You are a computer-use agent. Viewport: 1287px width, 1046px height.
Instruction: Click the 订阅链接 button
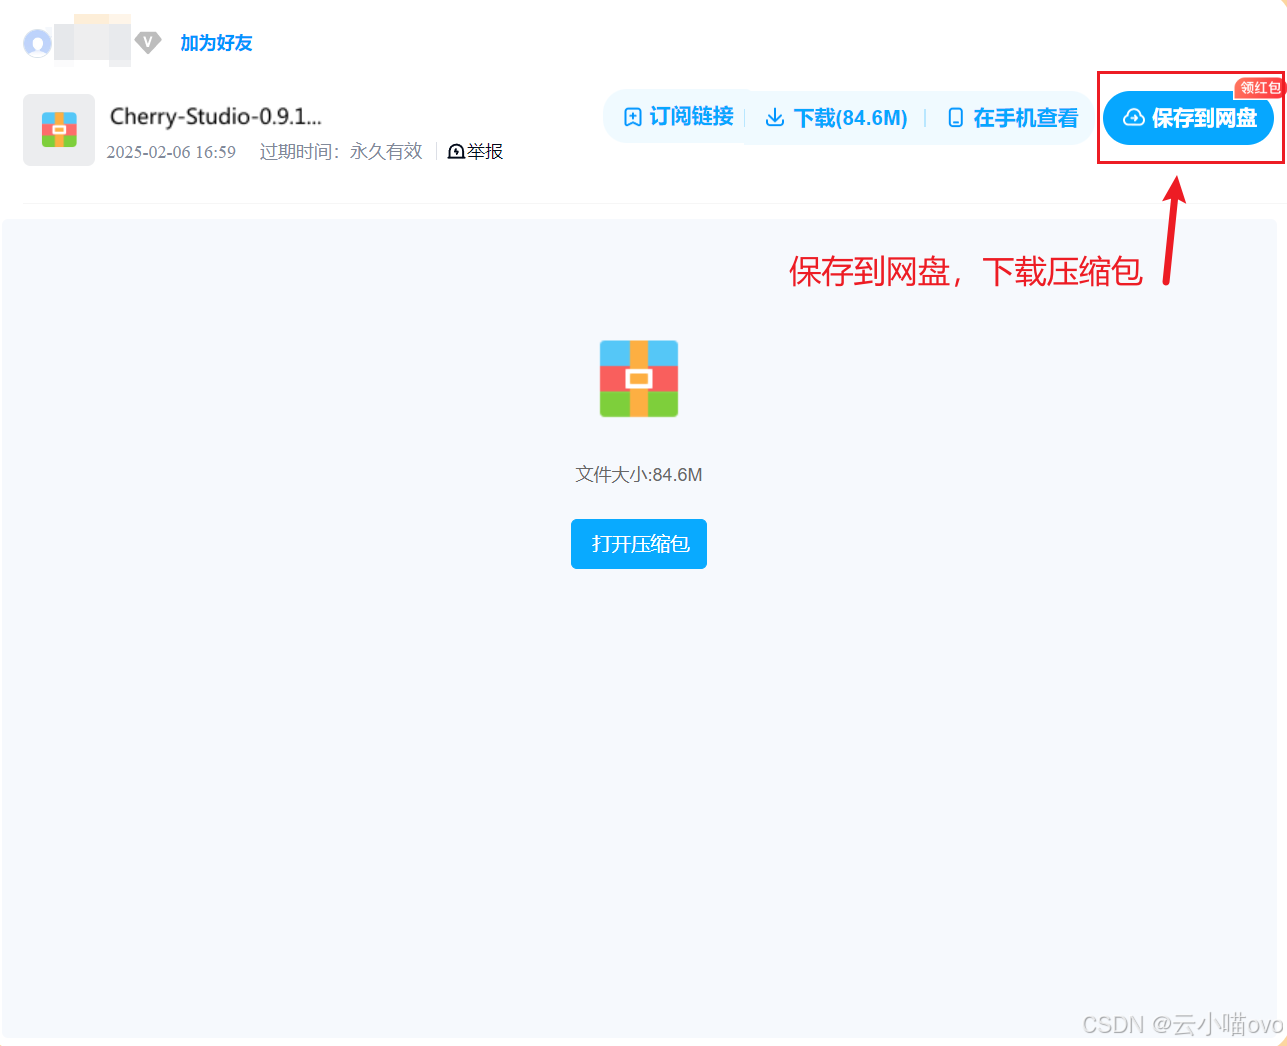pyautogui.click(x=678, y=117)
